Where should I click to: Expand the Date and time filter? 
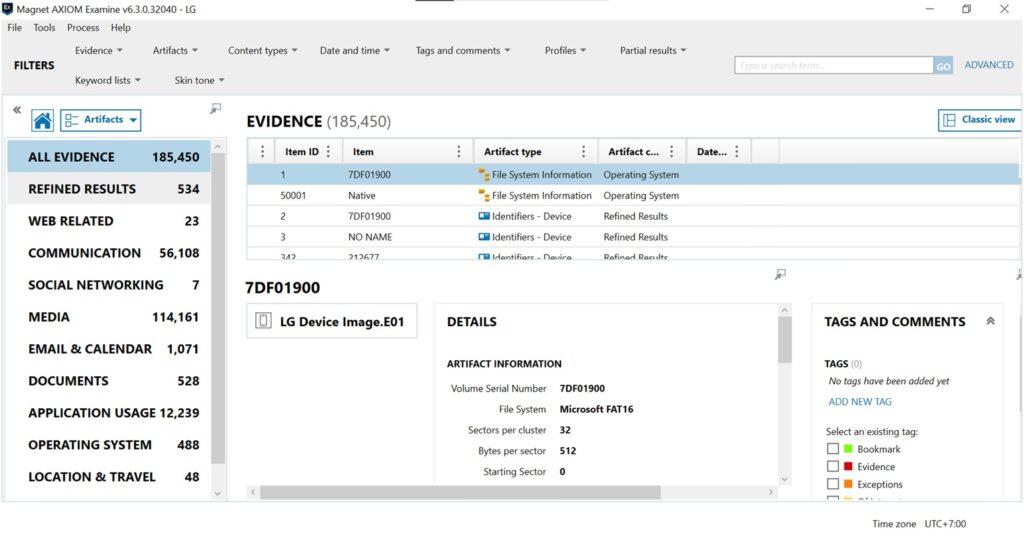355,50
